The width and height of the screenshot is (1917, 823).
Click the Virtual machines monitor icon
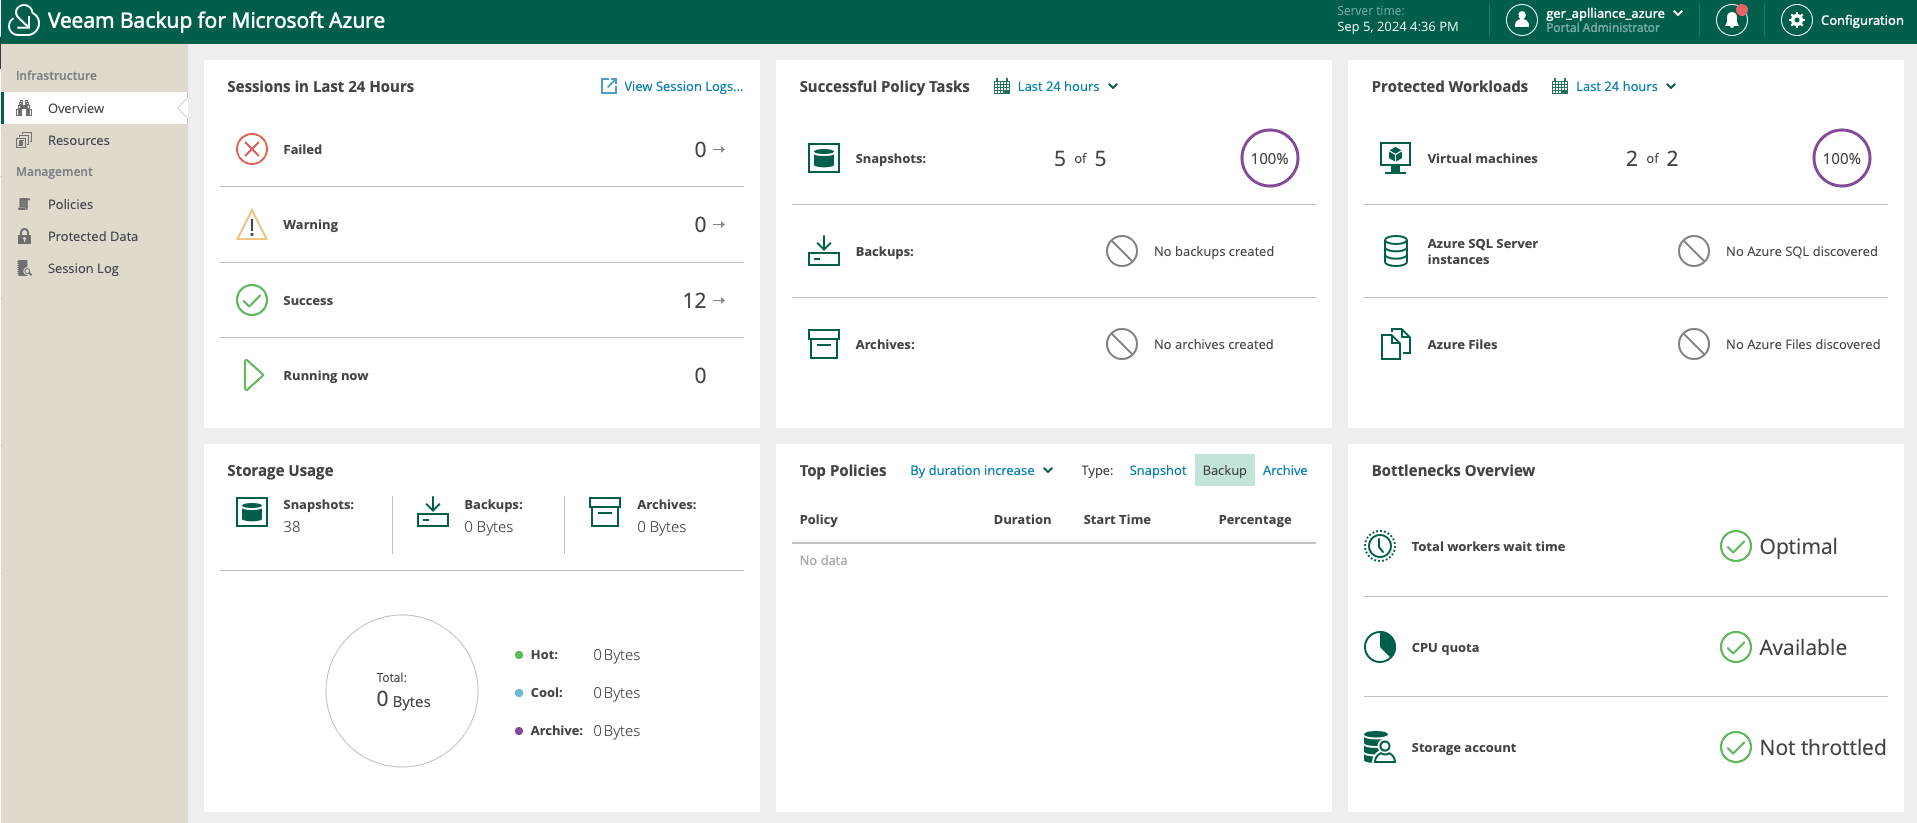[x=1395, y=158]
